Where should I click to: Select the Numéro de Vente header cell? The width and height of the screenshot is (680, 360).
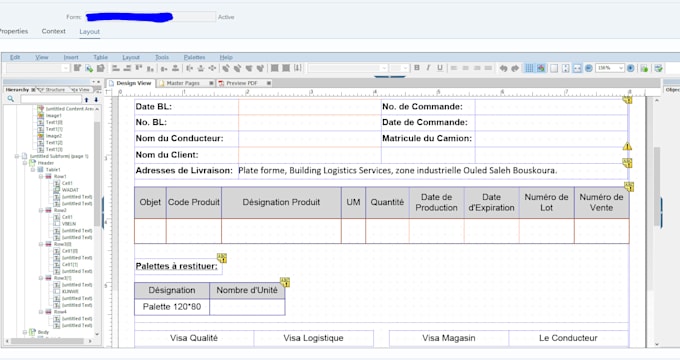point(601,202)
